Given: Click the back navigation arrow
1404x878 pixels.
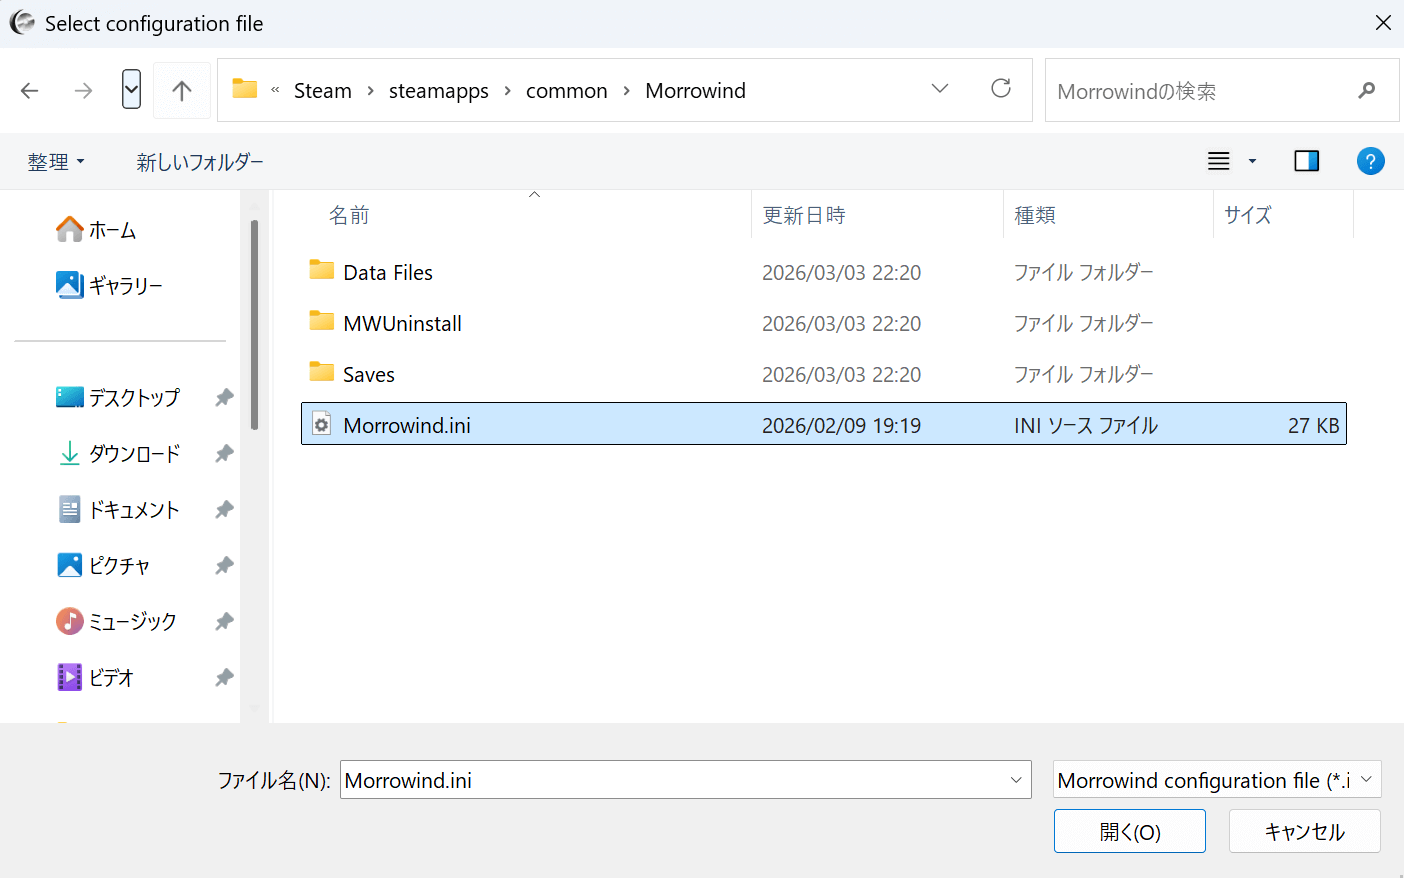Looking at the screenshot, I should [x=30, y=91].
